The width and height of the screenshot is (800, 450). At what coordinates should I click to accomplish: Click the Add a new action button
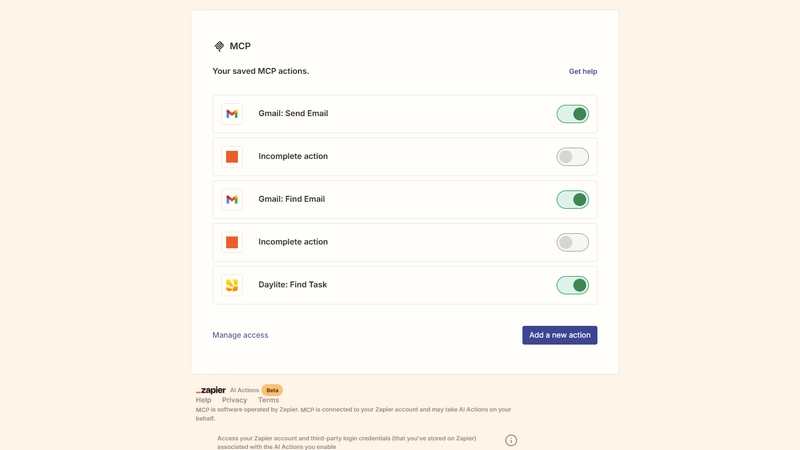click(x=560, y=335)
